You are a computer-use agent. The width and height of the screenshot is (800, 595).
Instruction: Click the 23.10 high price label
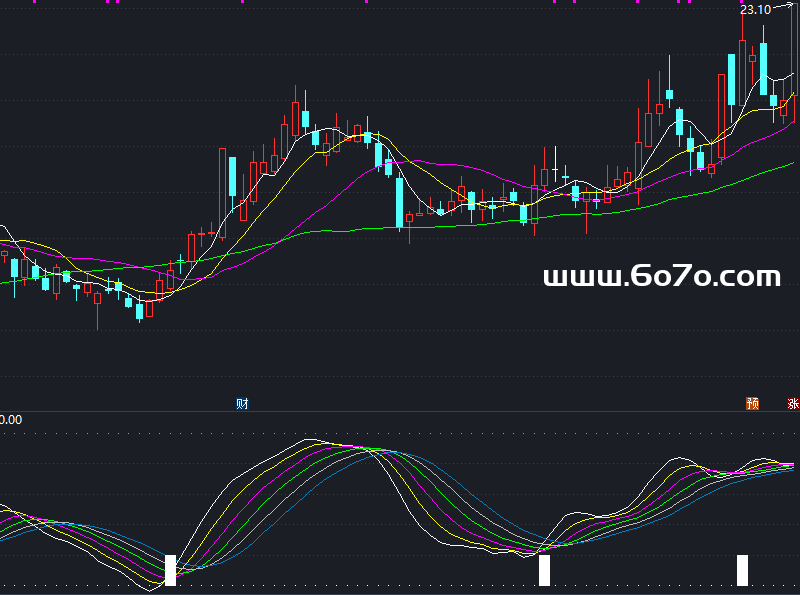(x=754, y=10)
